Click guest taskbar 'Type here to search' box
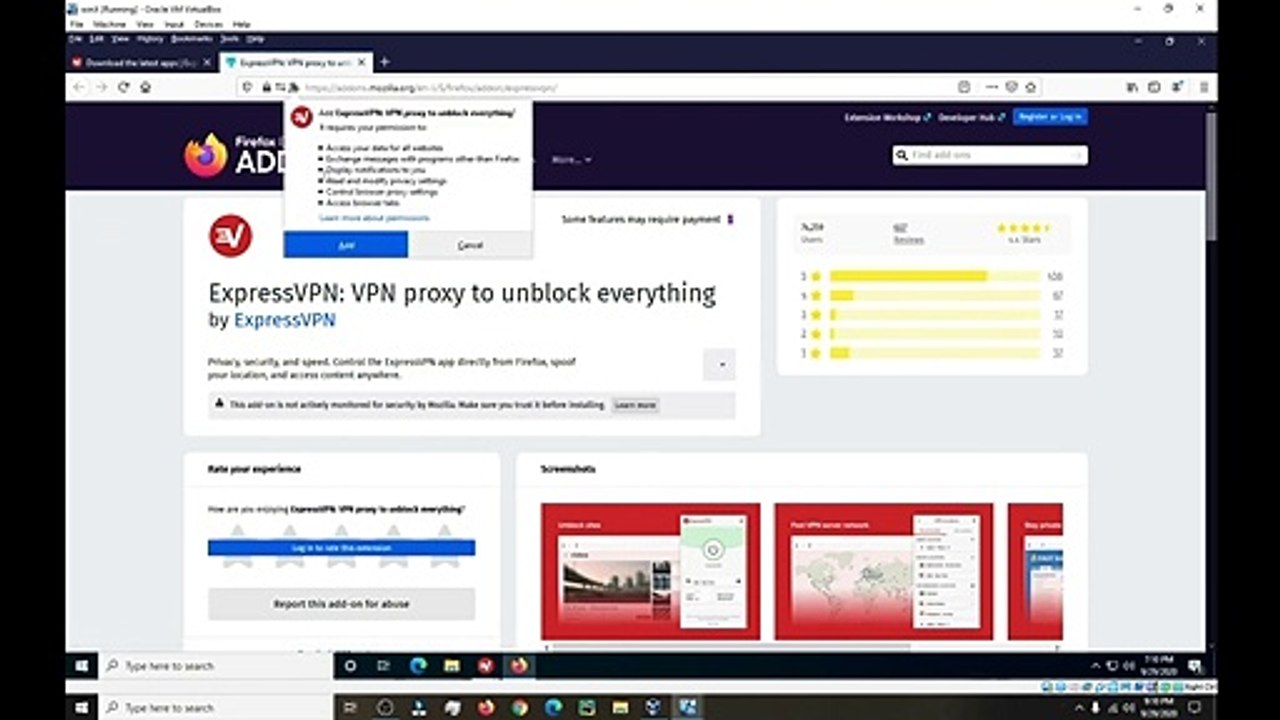 click(x=216, y=666)
